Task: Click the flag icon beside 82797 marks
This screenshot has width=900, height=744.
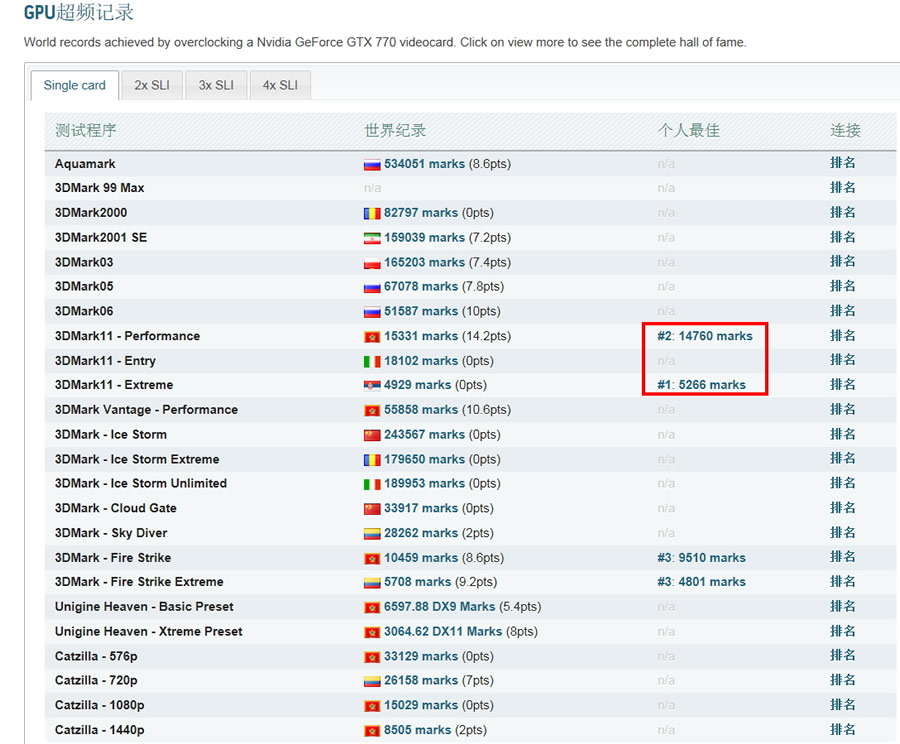Action: point(372,213)
